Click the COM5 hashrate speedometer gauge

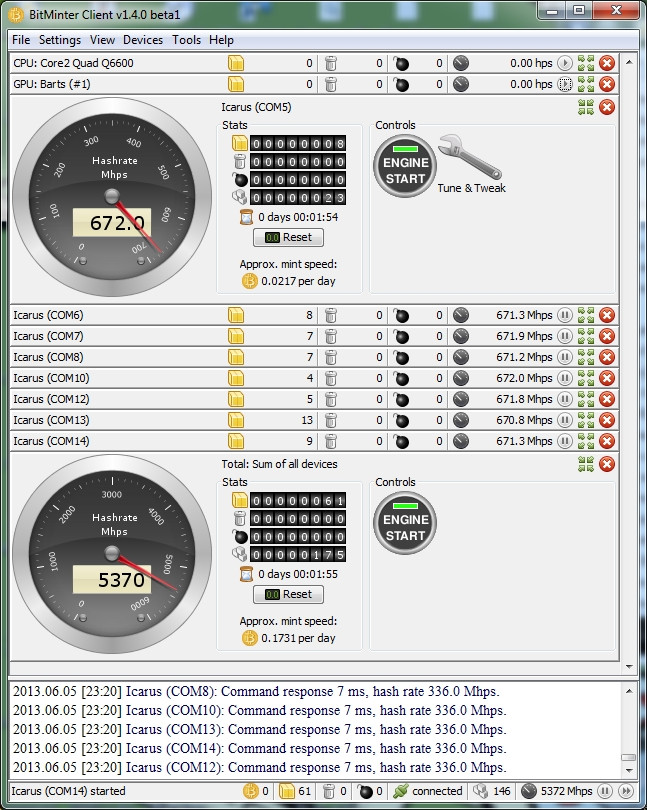tap(112, 197)
